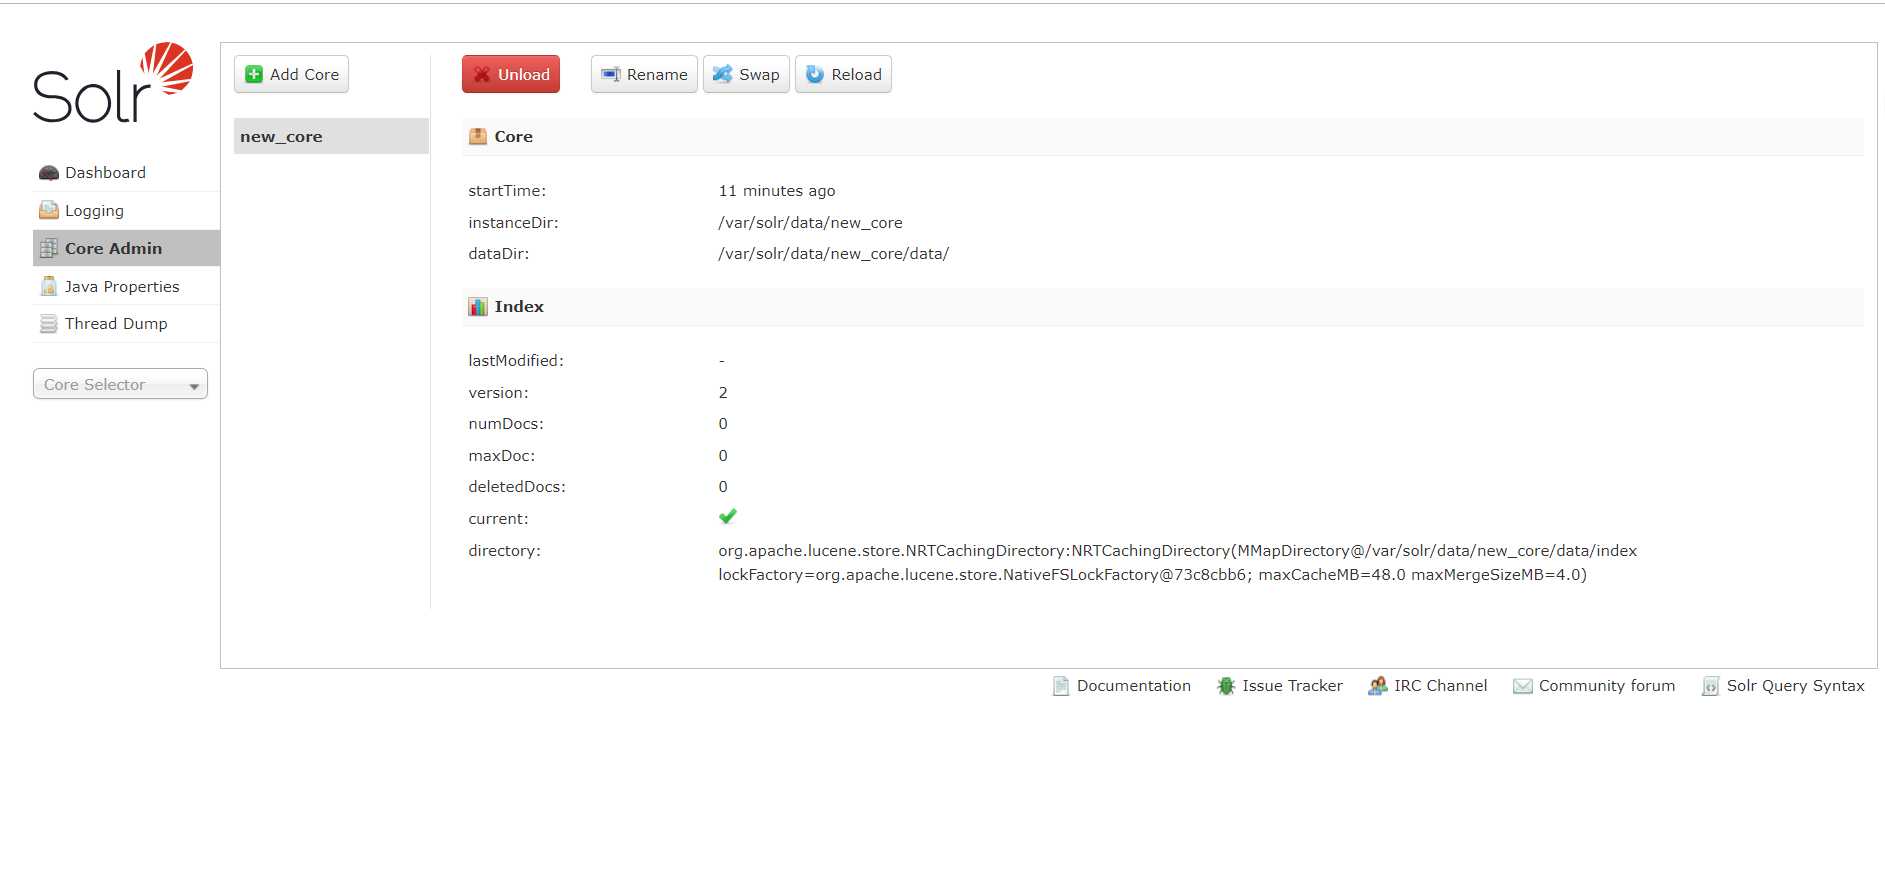Viewport: 1885px width, 881px height.
Task: Click the NRTCachingDirectory directory value
Action: coord(1177,551)
